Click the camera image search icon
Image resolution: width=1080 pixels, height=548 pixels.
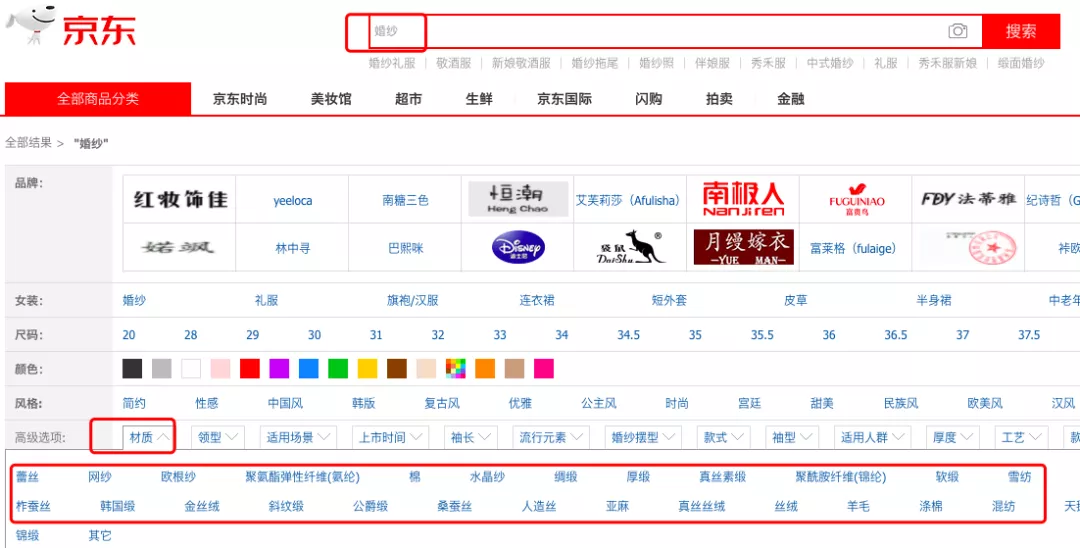958,31
